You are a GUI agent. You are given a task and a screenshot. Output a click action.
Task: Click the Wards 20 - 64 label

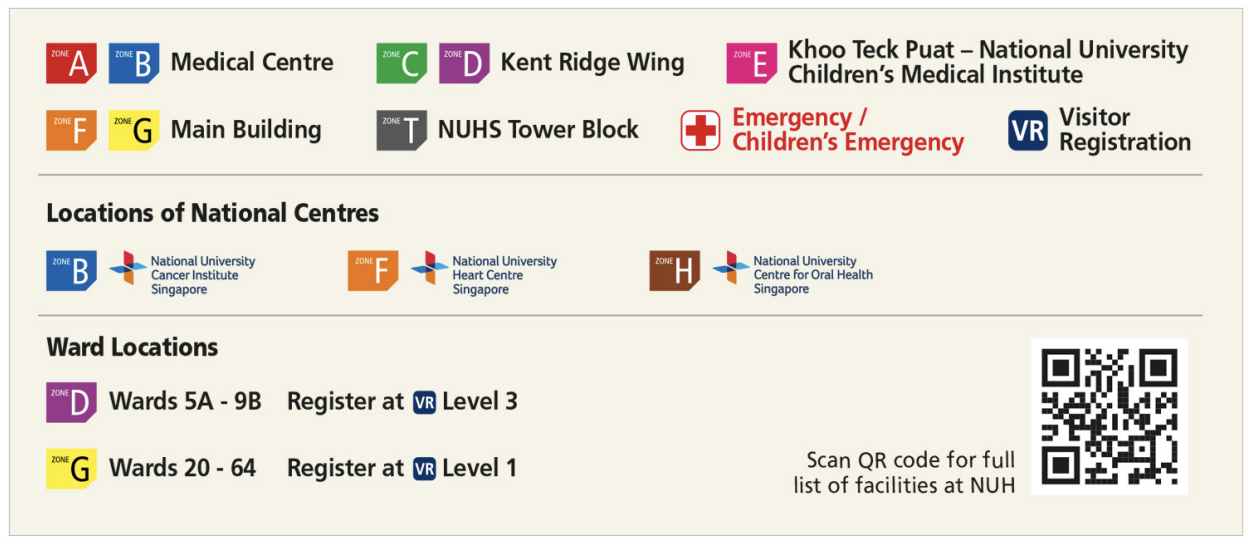[182, 467]
